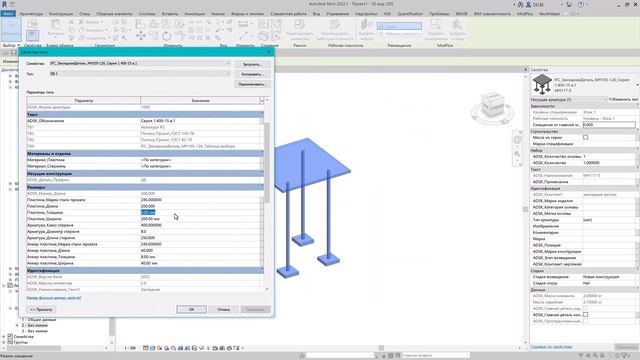Click the '<< Просмотр' preview button
The width and height of the screenshot is (640, 360).
tap(41, 309)
